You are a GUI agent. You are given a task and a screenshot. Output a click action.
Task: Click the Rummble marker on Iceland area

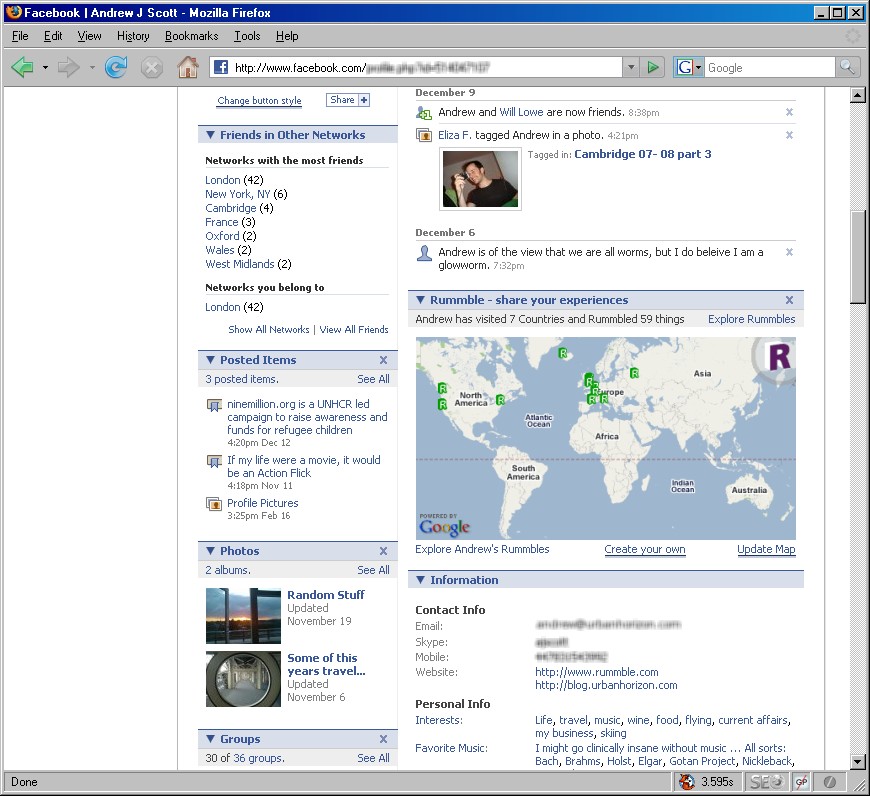tap(563, 353)
